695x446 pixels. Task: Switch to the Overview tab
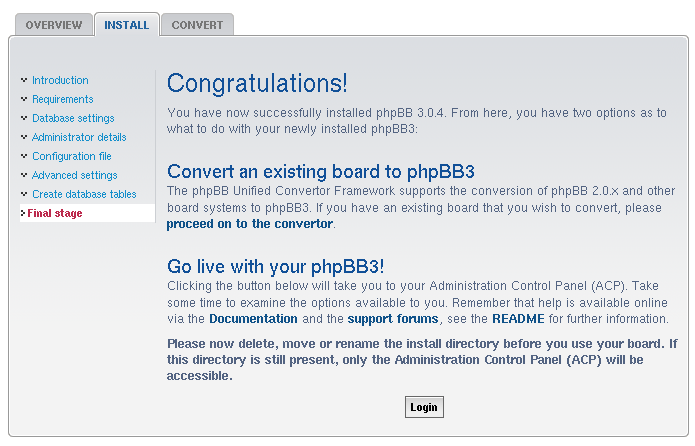[54, 25]
